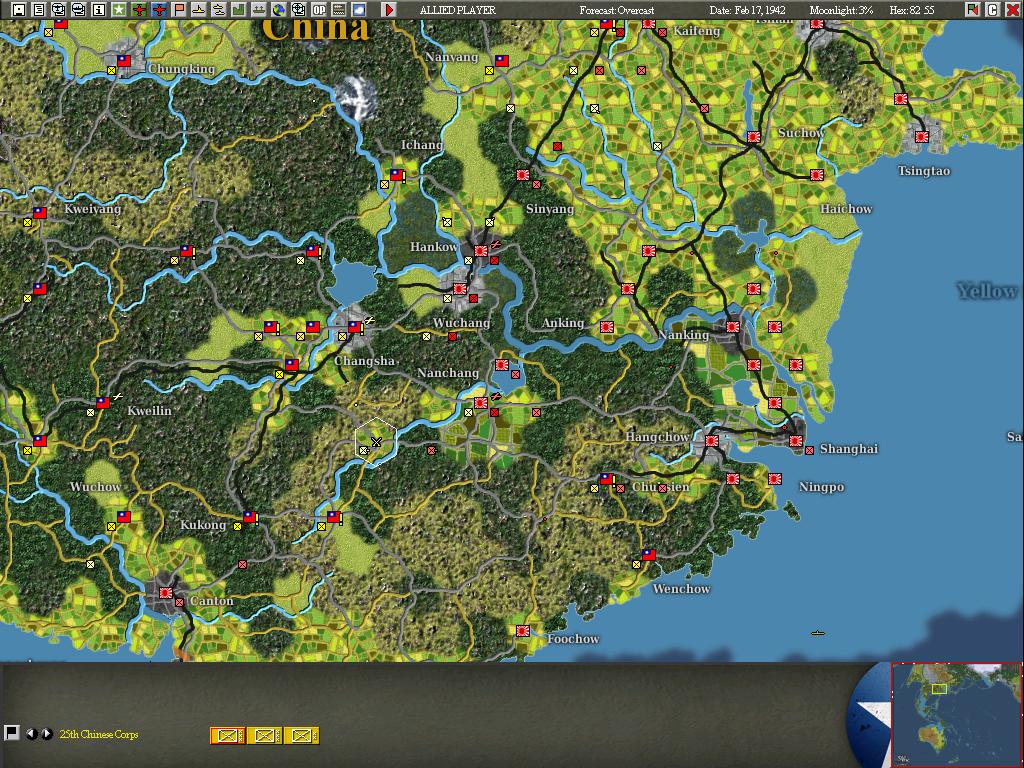Click the red arrow end turn button
The image size is (1024, 768).
(x=389, y=9)
